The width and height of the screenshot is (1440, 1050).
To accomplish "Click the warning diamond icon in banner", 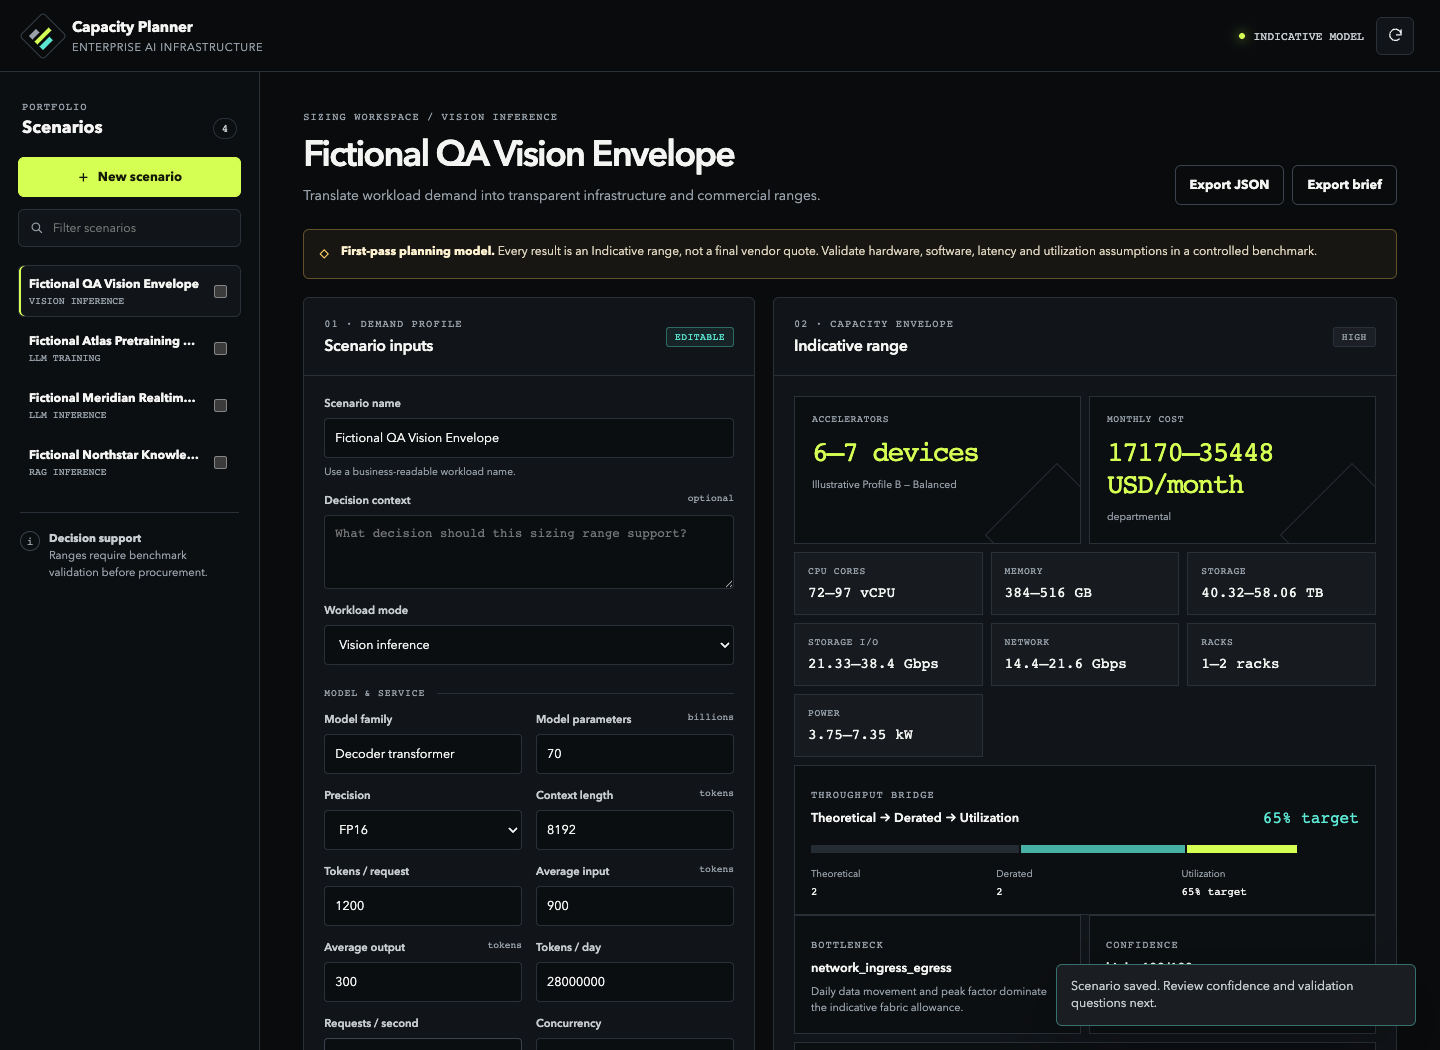I will (324, 253).
